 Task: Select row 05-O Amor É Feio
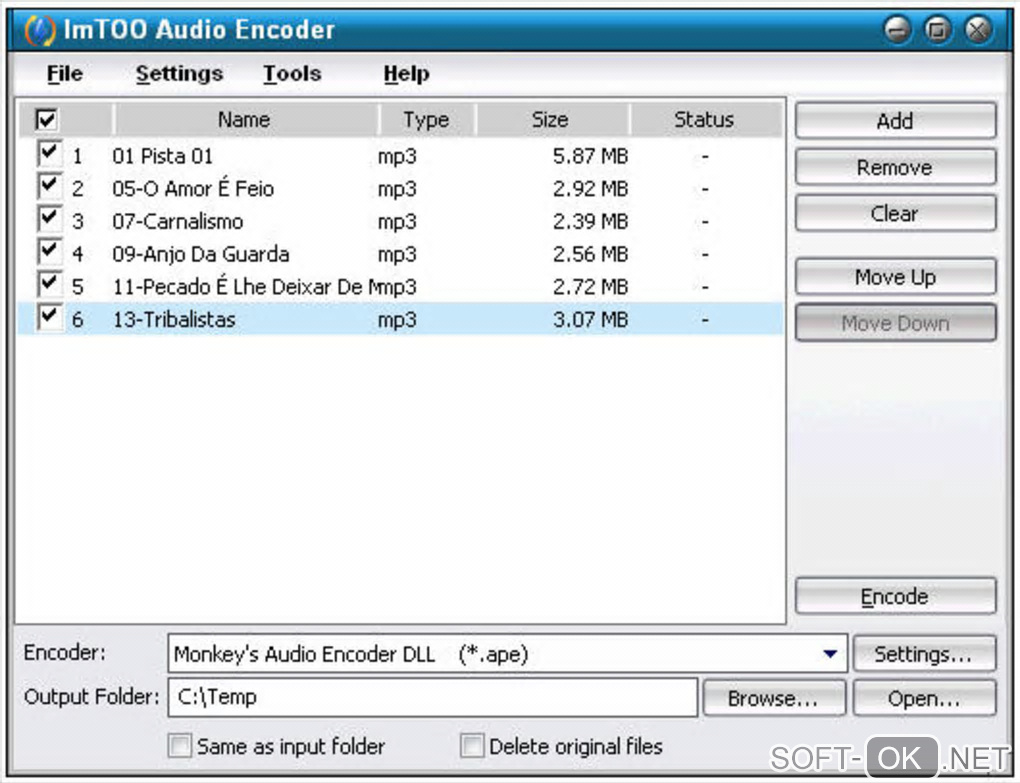[x=400, y=189]
